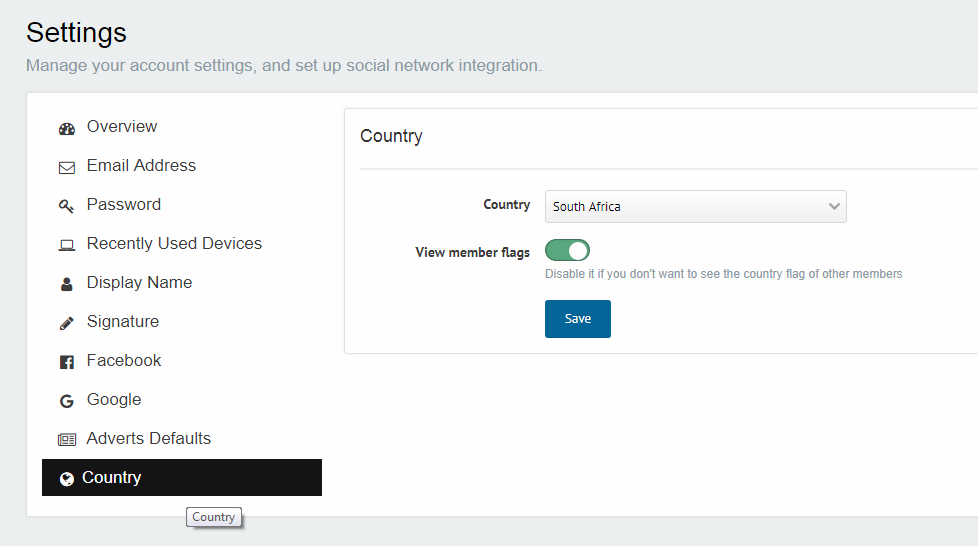Viewport: 978px width, 546px height.
Task: Select the Signature settings menu item
Action: [x=123, y=321]
